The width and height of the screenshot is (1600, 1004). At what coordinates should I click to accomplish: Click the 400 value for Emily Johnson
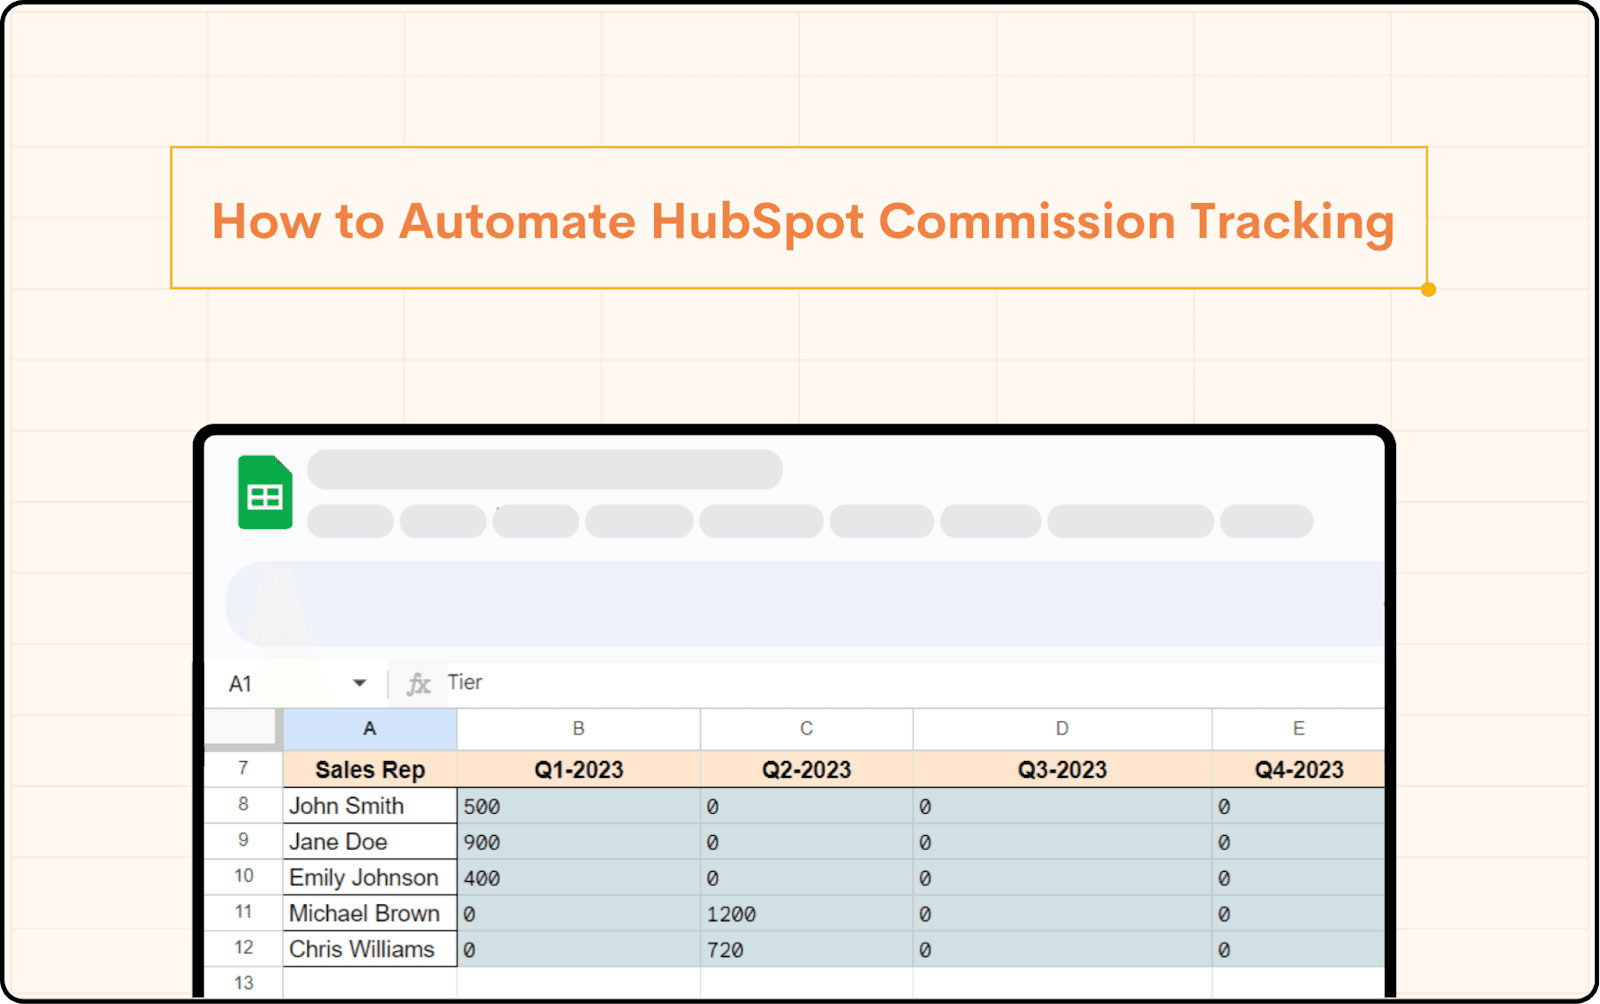[x=579, y=878]
